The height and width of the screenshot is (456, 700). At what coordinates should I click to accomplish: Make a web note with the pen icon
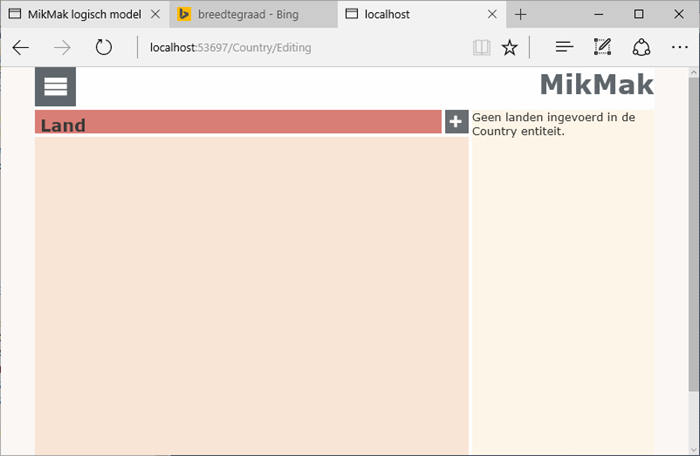click(602, 47)
